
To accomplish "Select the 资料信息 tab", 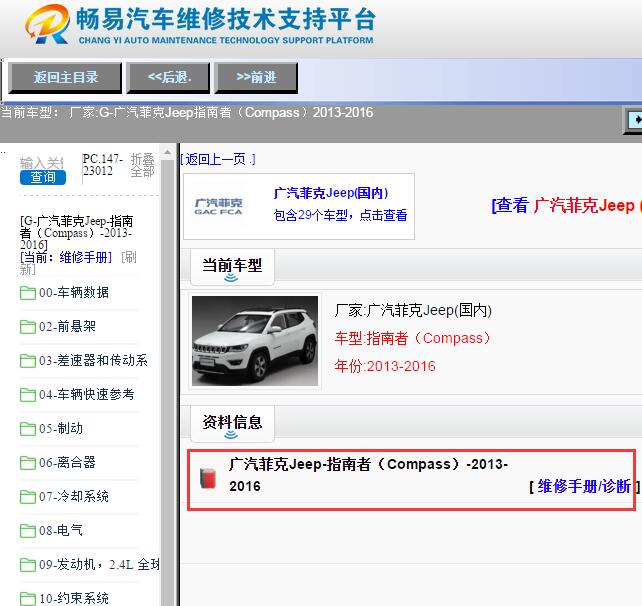I will tap(232, 423).
